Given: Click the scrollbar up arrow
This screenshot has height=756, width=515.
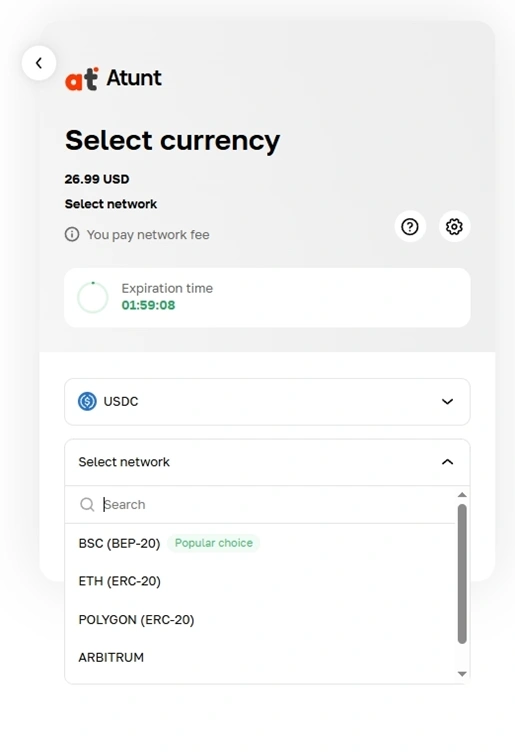Looking at the screenshot, I should click(x=462, y=495).
